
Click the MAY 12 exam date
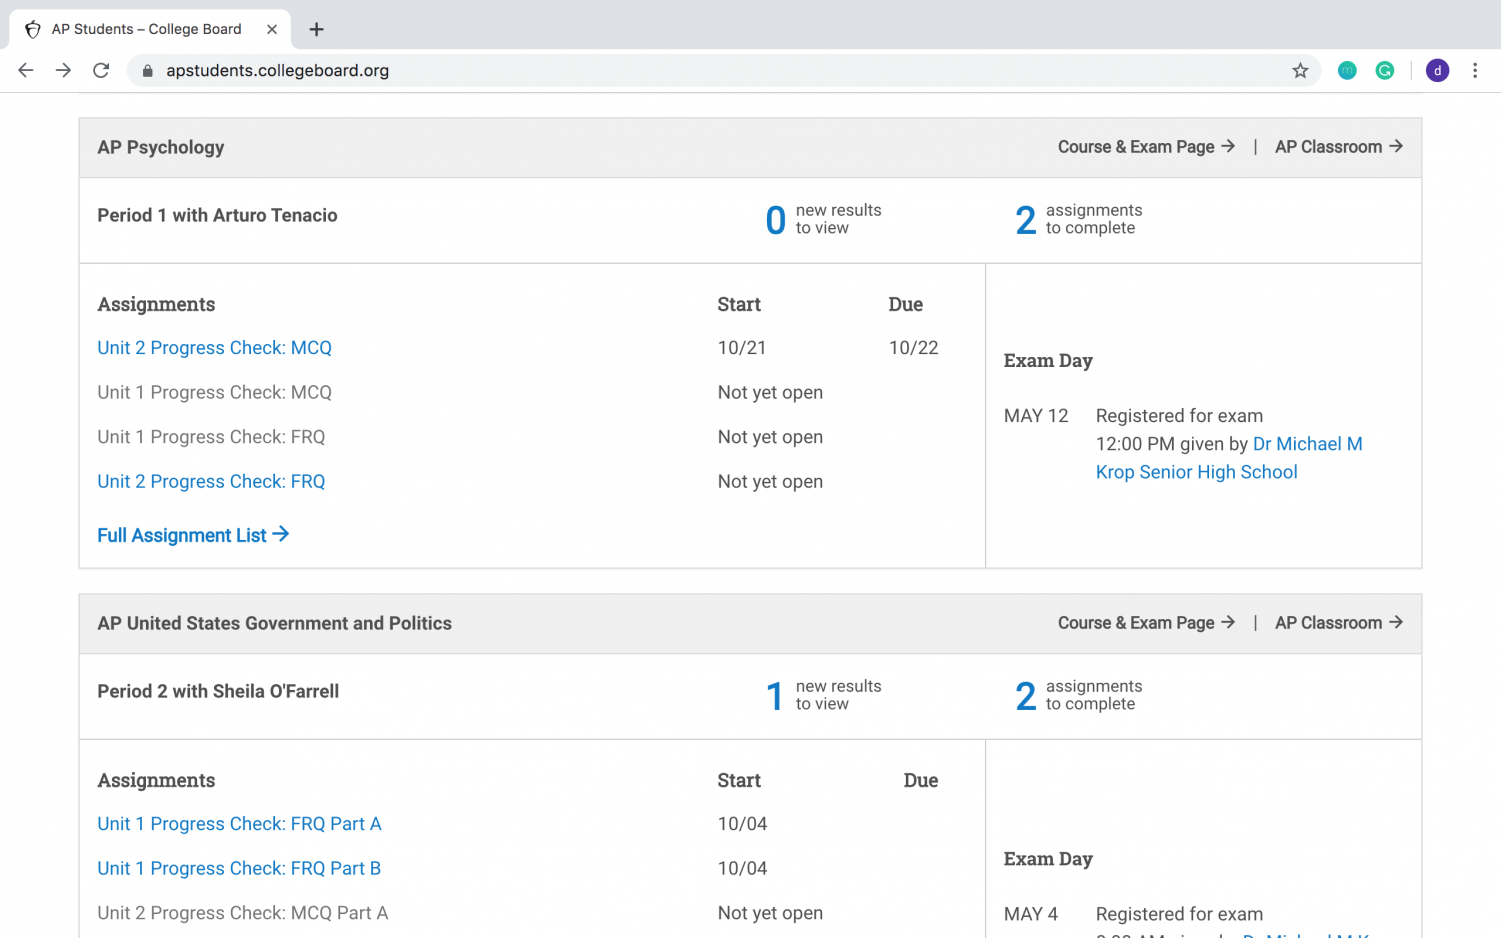[1036, 416]
